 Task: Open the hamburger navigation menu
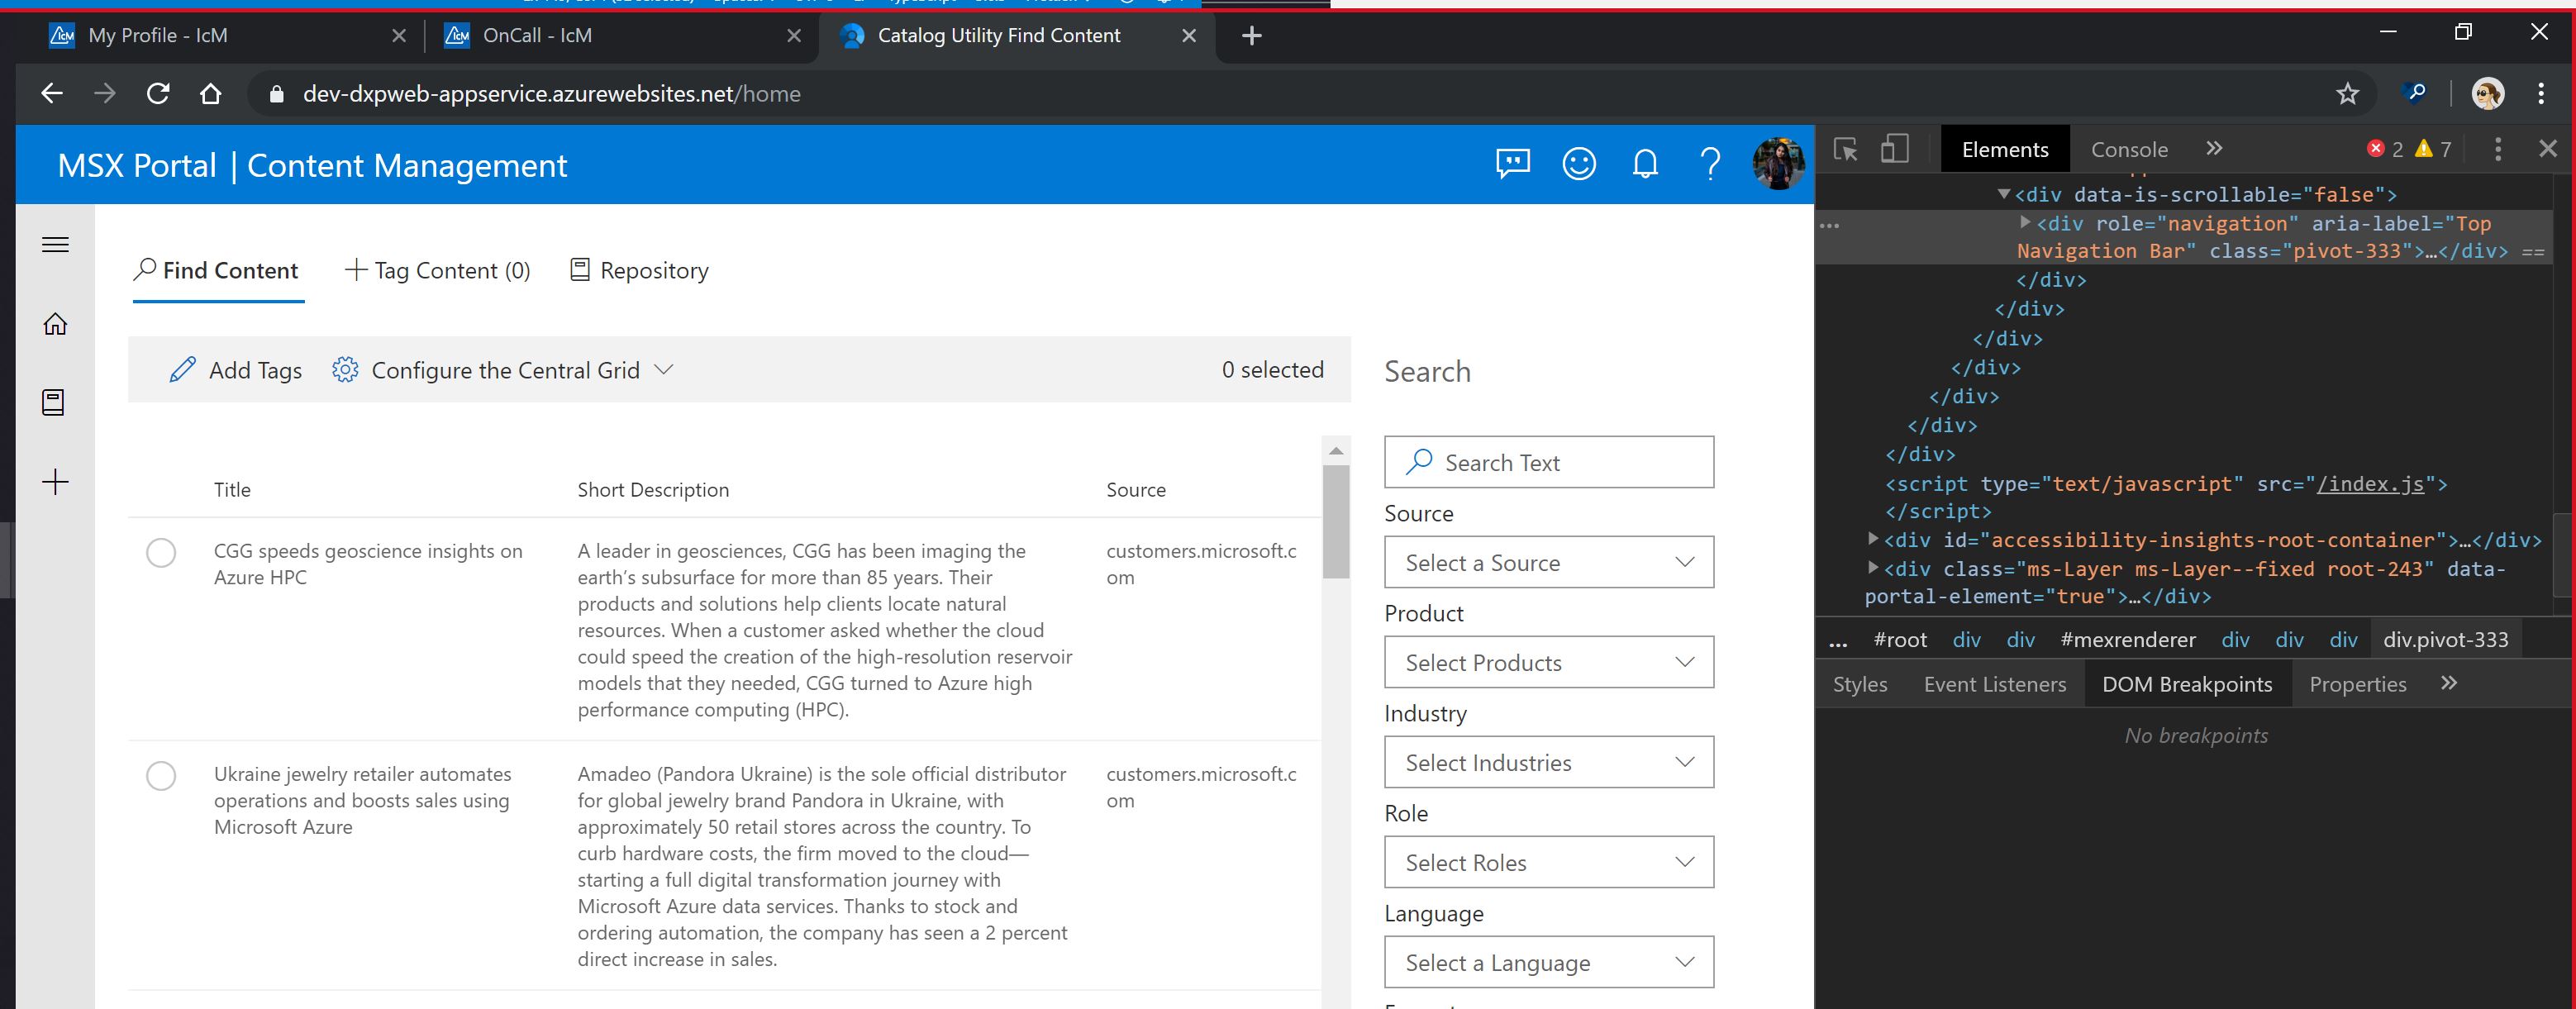56,245
